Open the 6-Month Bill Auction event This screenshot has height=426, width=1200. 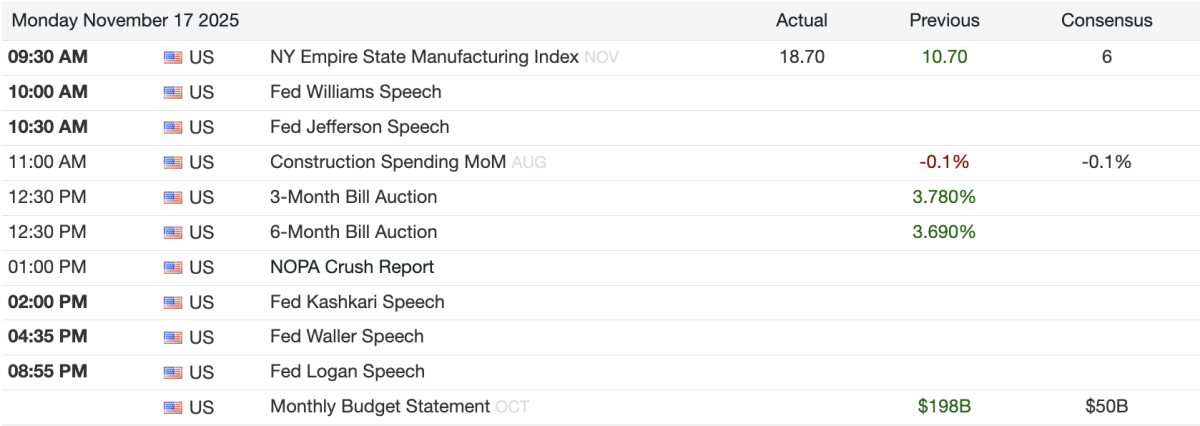tap(353, 232)
